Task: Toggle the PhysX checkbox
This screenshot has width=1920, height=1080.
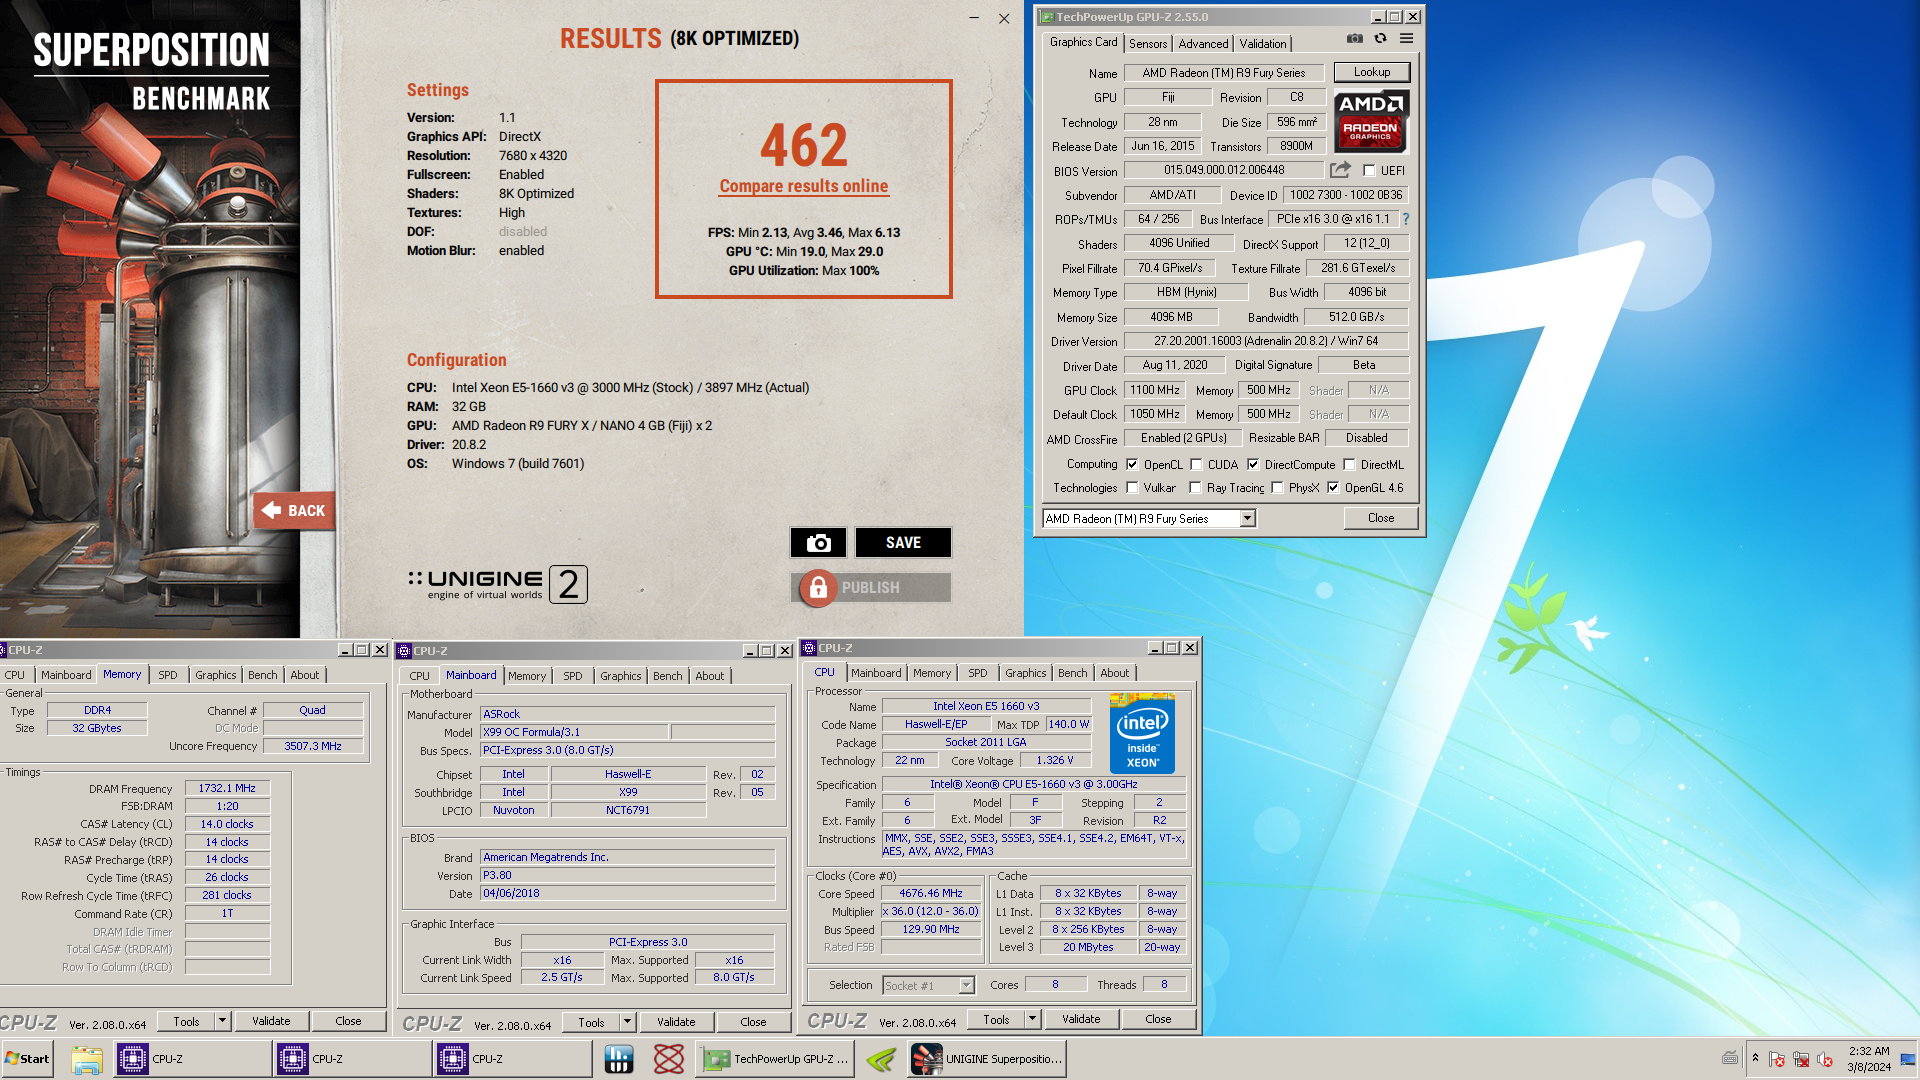Action: tap(1277, 488)
